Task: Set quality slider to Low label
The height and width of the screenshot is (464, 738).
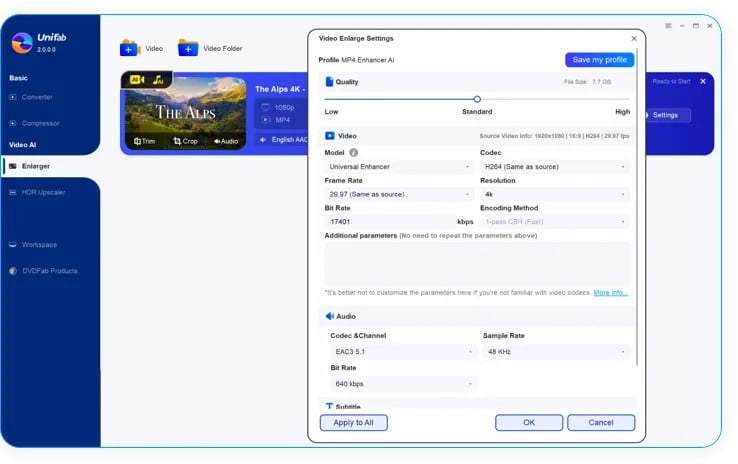Action: (x=331, y=112)
